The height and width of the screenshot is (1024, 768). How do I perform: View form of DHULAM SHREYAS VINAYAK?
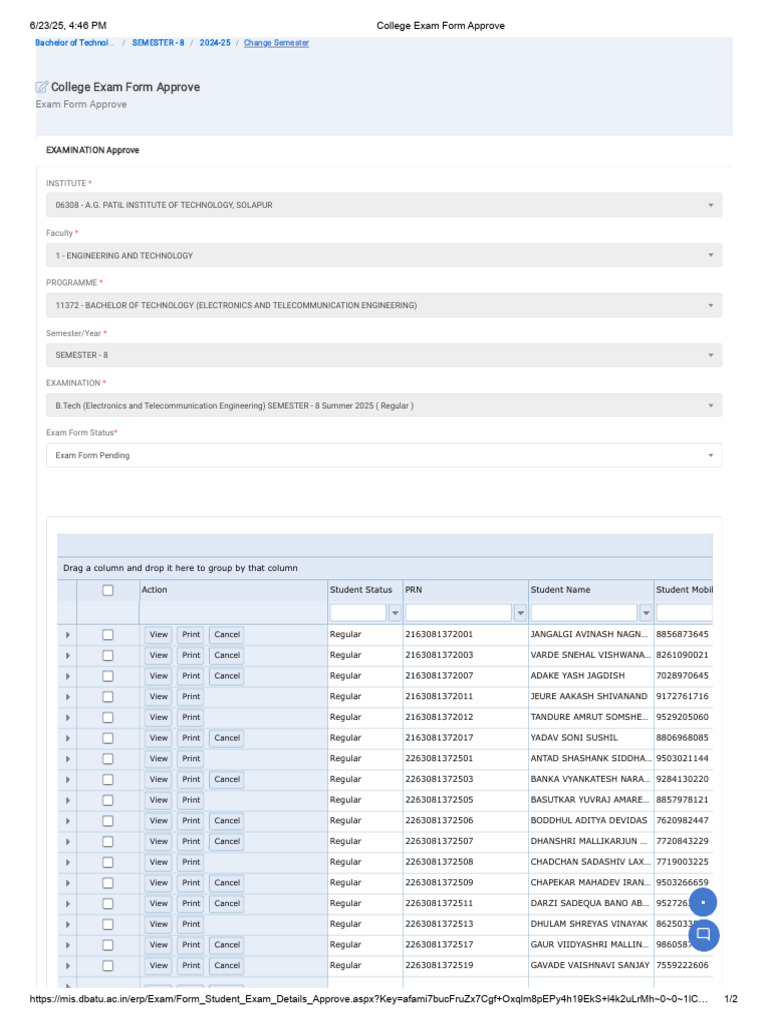click(x=159, y=924)
